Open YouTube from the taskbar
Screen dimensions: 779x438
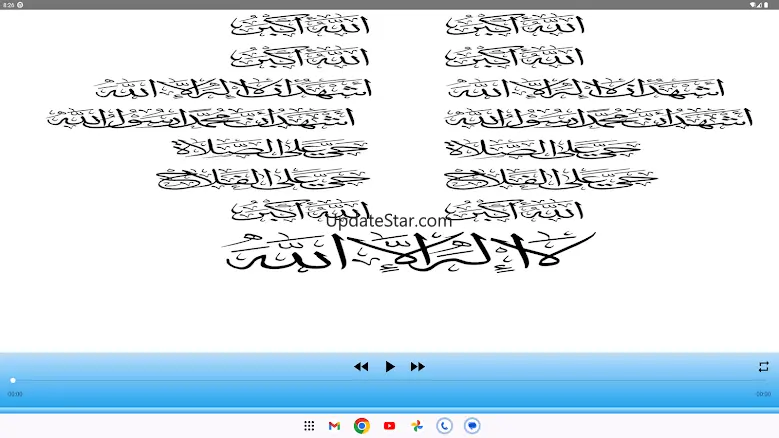pyautogui.click(x=390, y=426)
